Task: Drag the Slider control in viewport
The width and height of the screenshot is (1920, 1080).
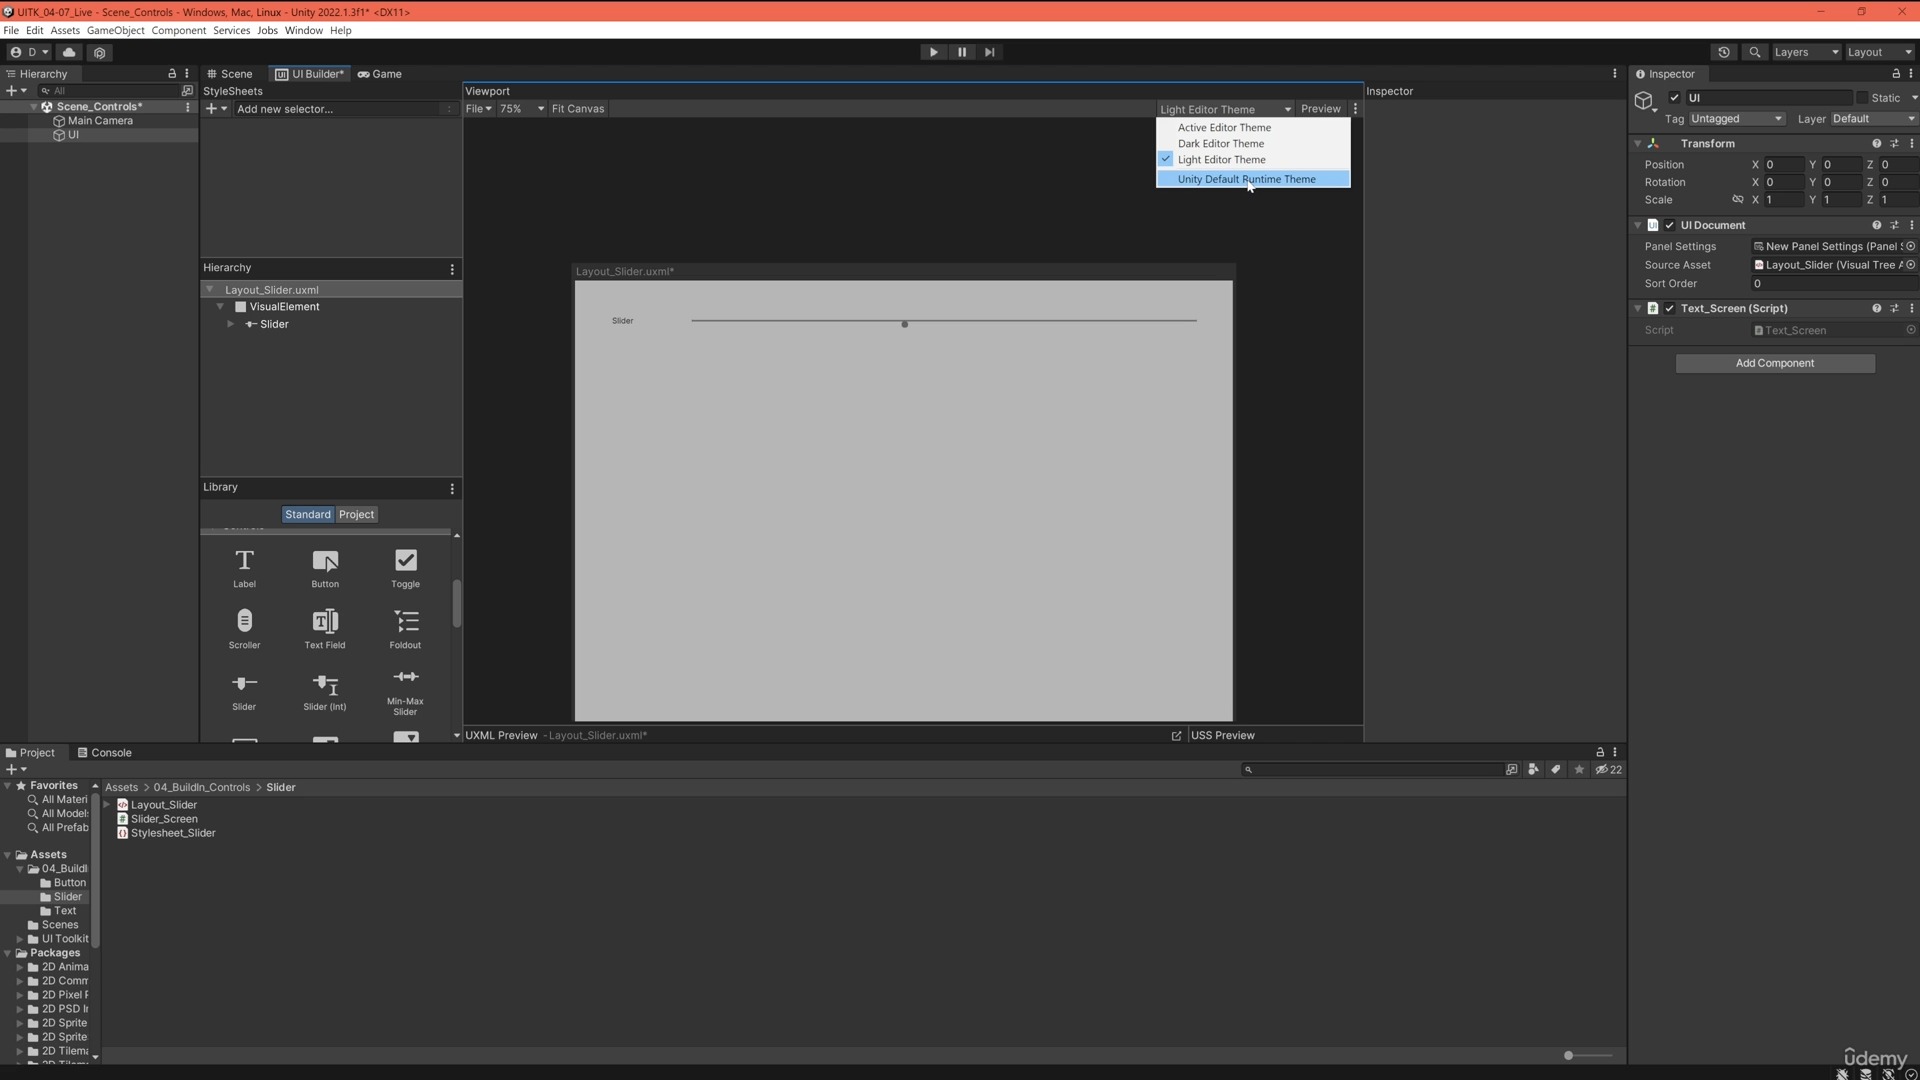Action: pyautogui.click(x=905, y=322)
